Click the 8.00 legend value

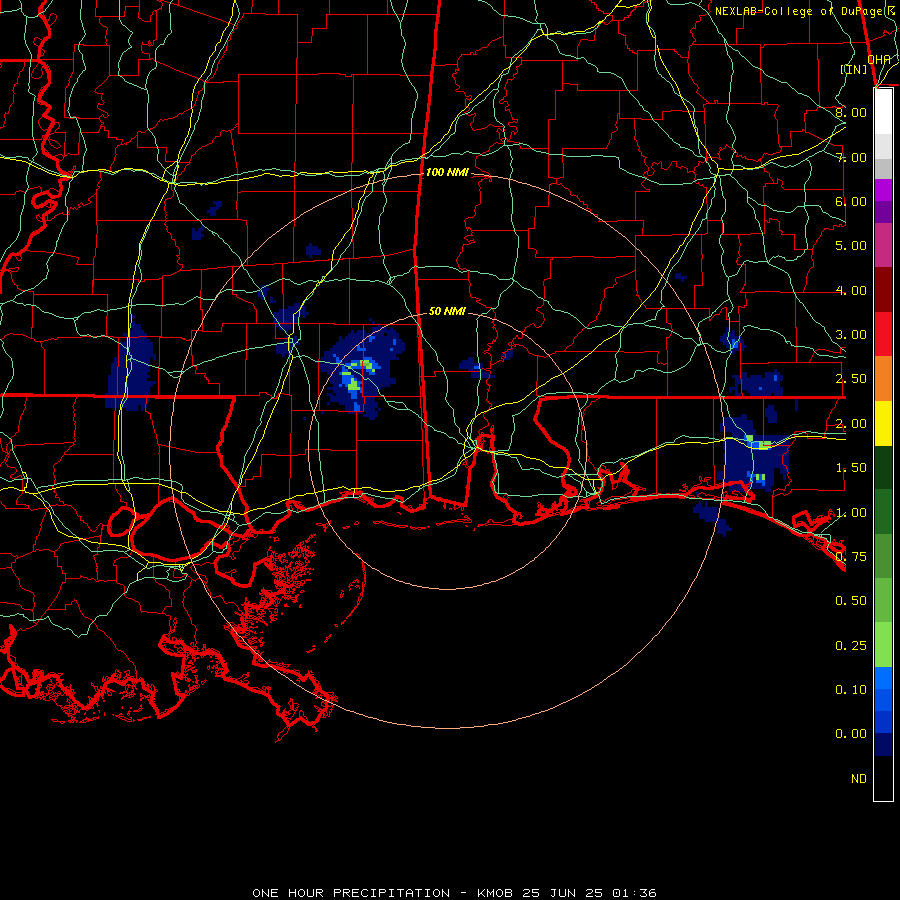[851, 112]
